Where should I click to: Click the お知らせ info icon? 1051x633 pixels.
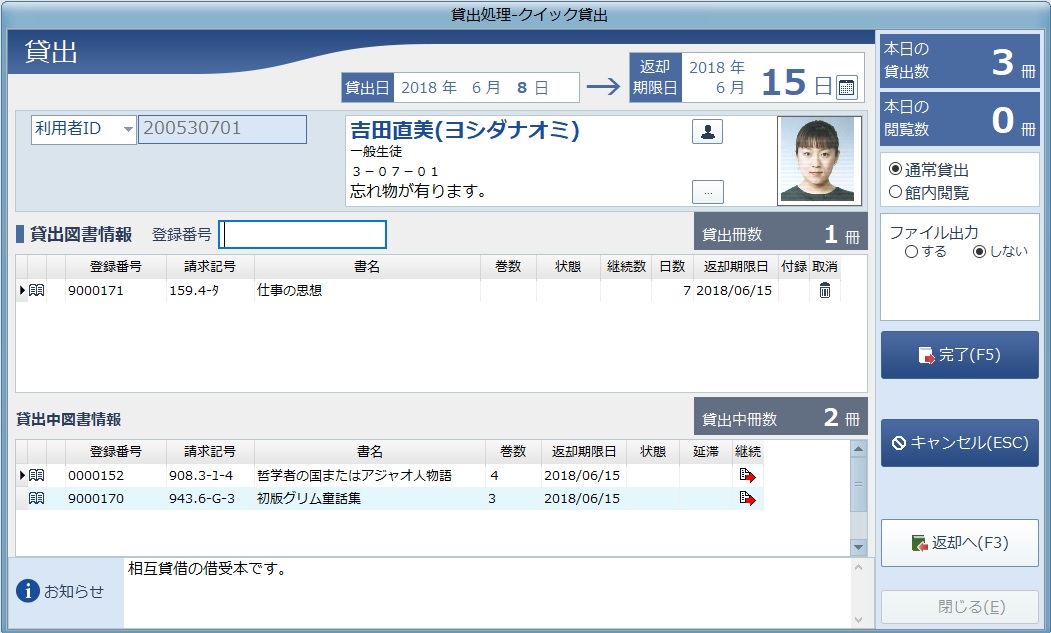27,591
